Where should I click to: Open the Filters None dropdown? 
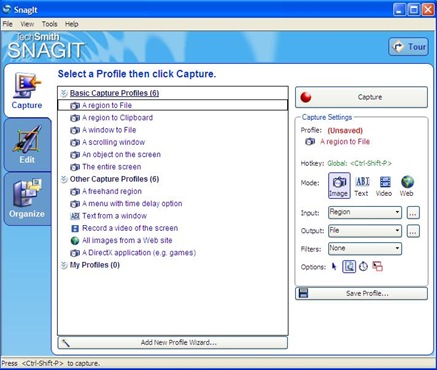[x=365, y=249]
